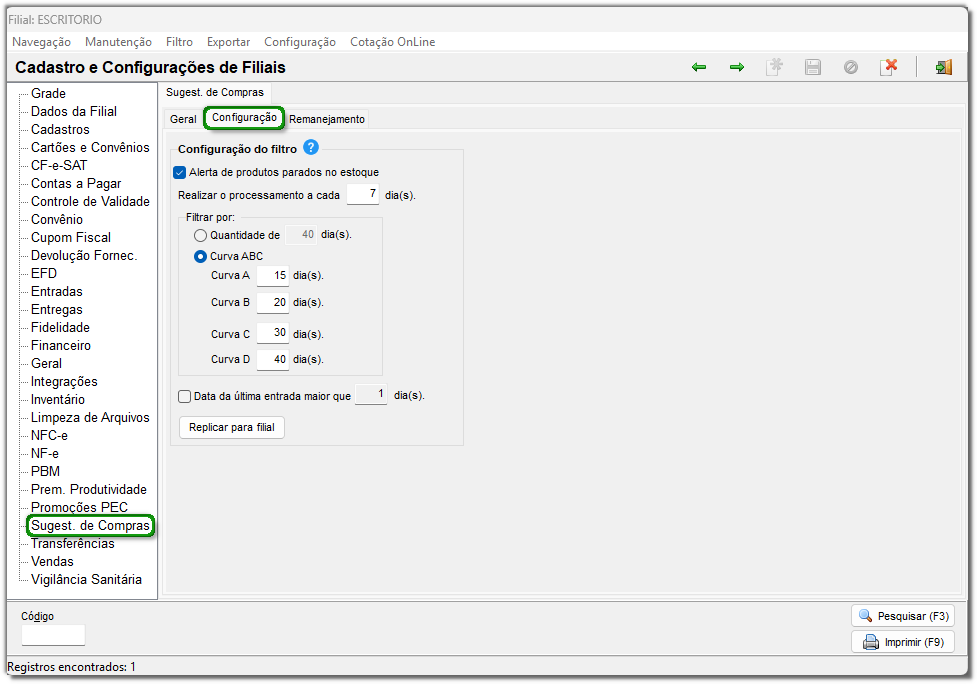The height and width of the screenshot is (684, 977).
Task: Click the save floppy disk icon
Action: [813, 67]
